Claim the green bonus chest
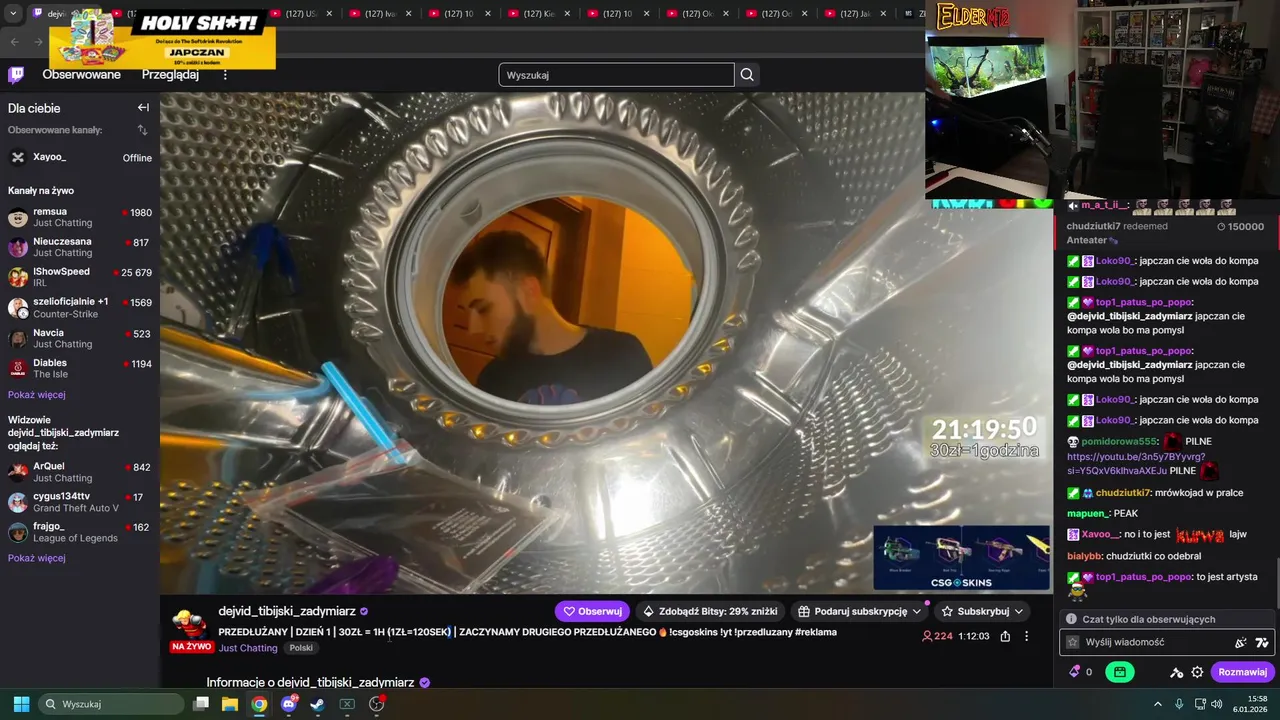The image size is (1280, 720). click(x=1120, y=672)
